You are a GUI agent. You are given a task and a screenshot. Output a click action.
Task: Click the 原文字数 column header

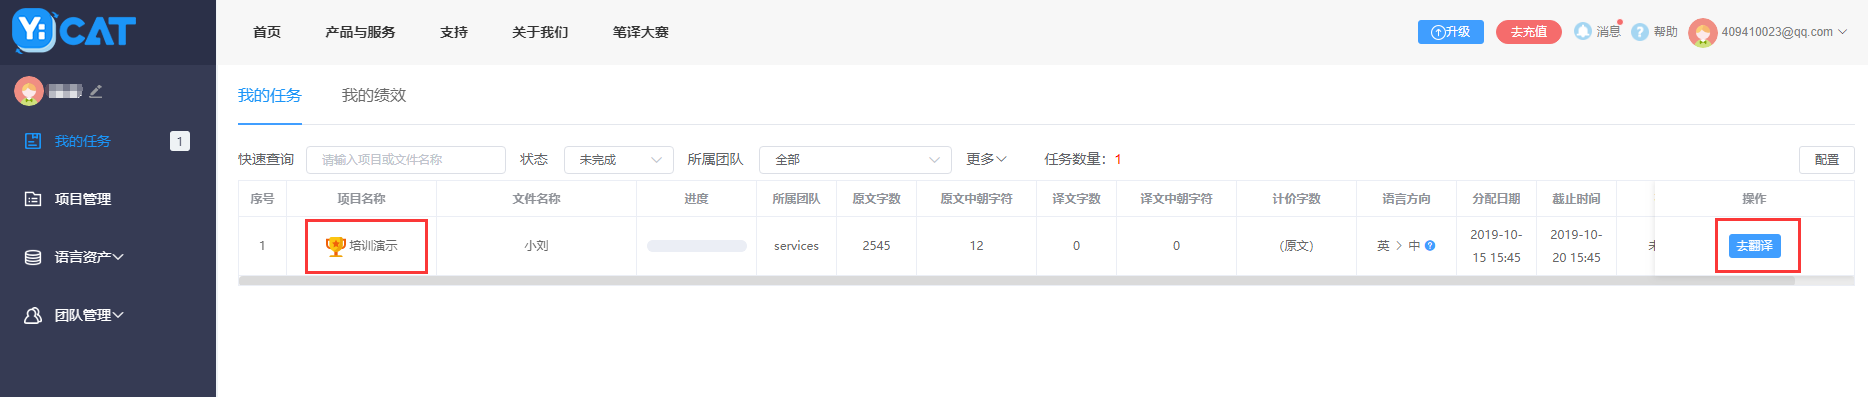pos(877,199)
